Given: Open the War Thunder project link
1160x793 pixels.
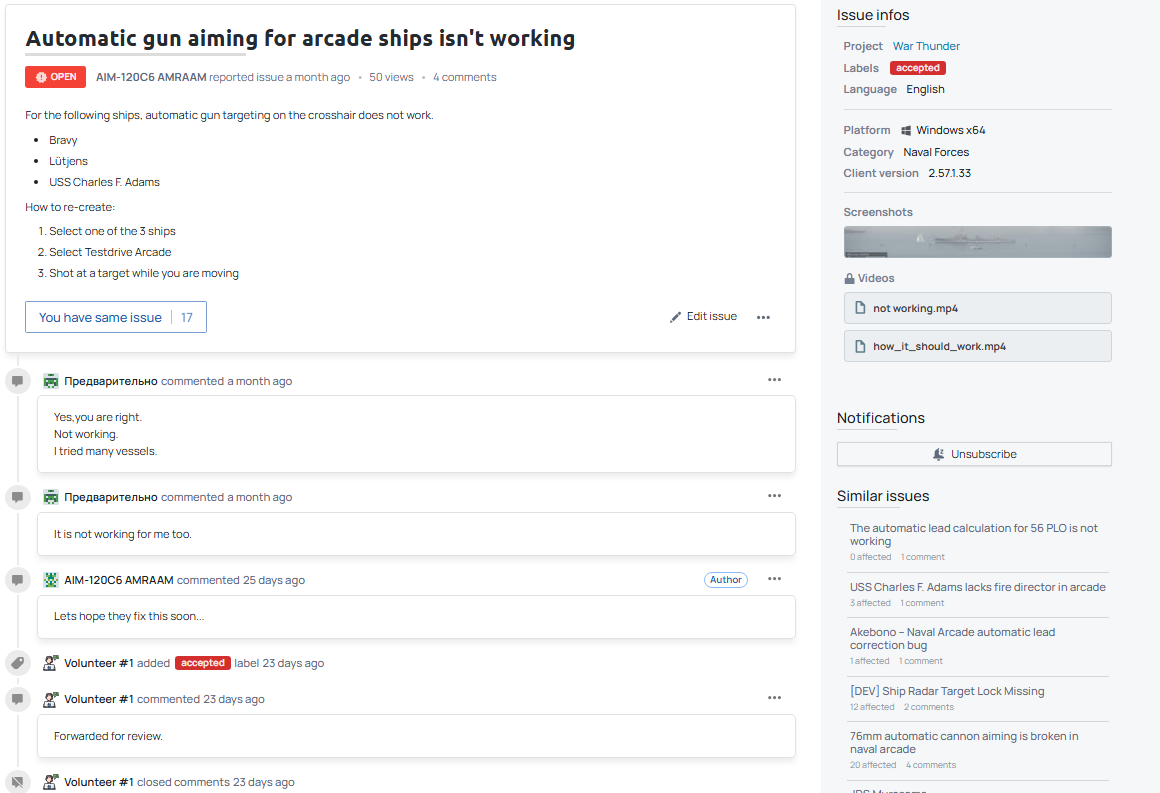Looking at the screenshot, I should tap(926, 46).
